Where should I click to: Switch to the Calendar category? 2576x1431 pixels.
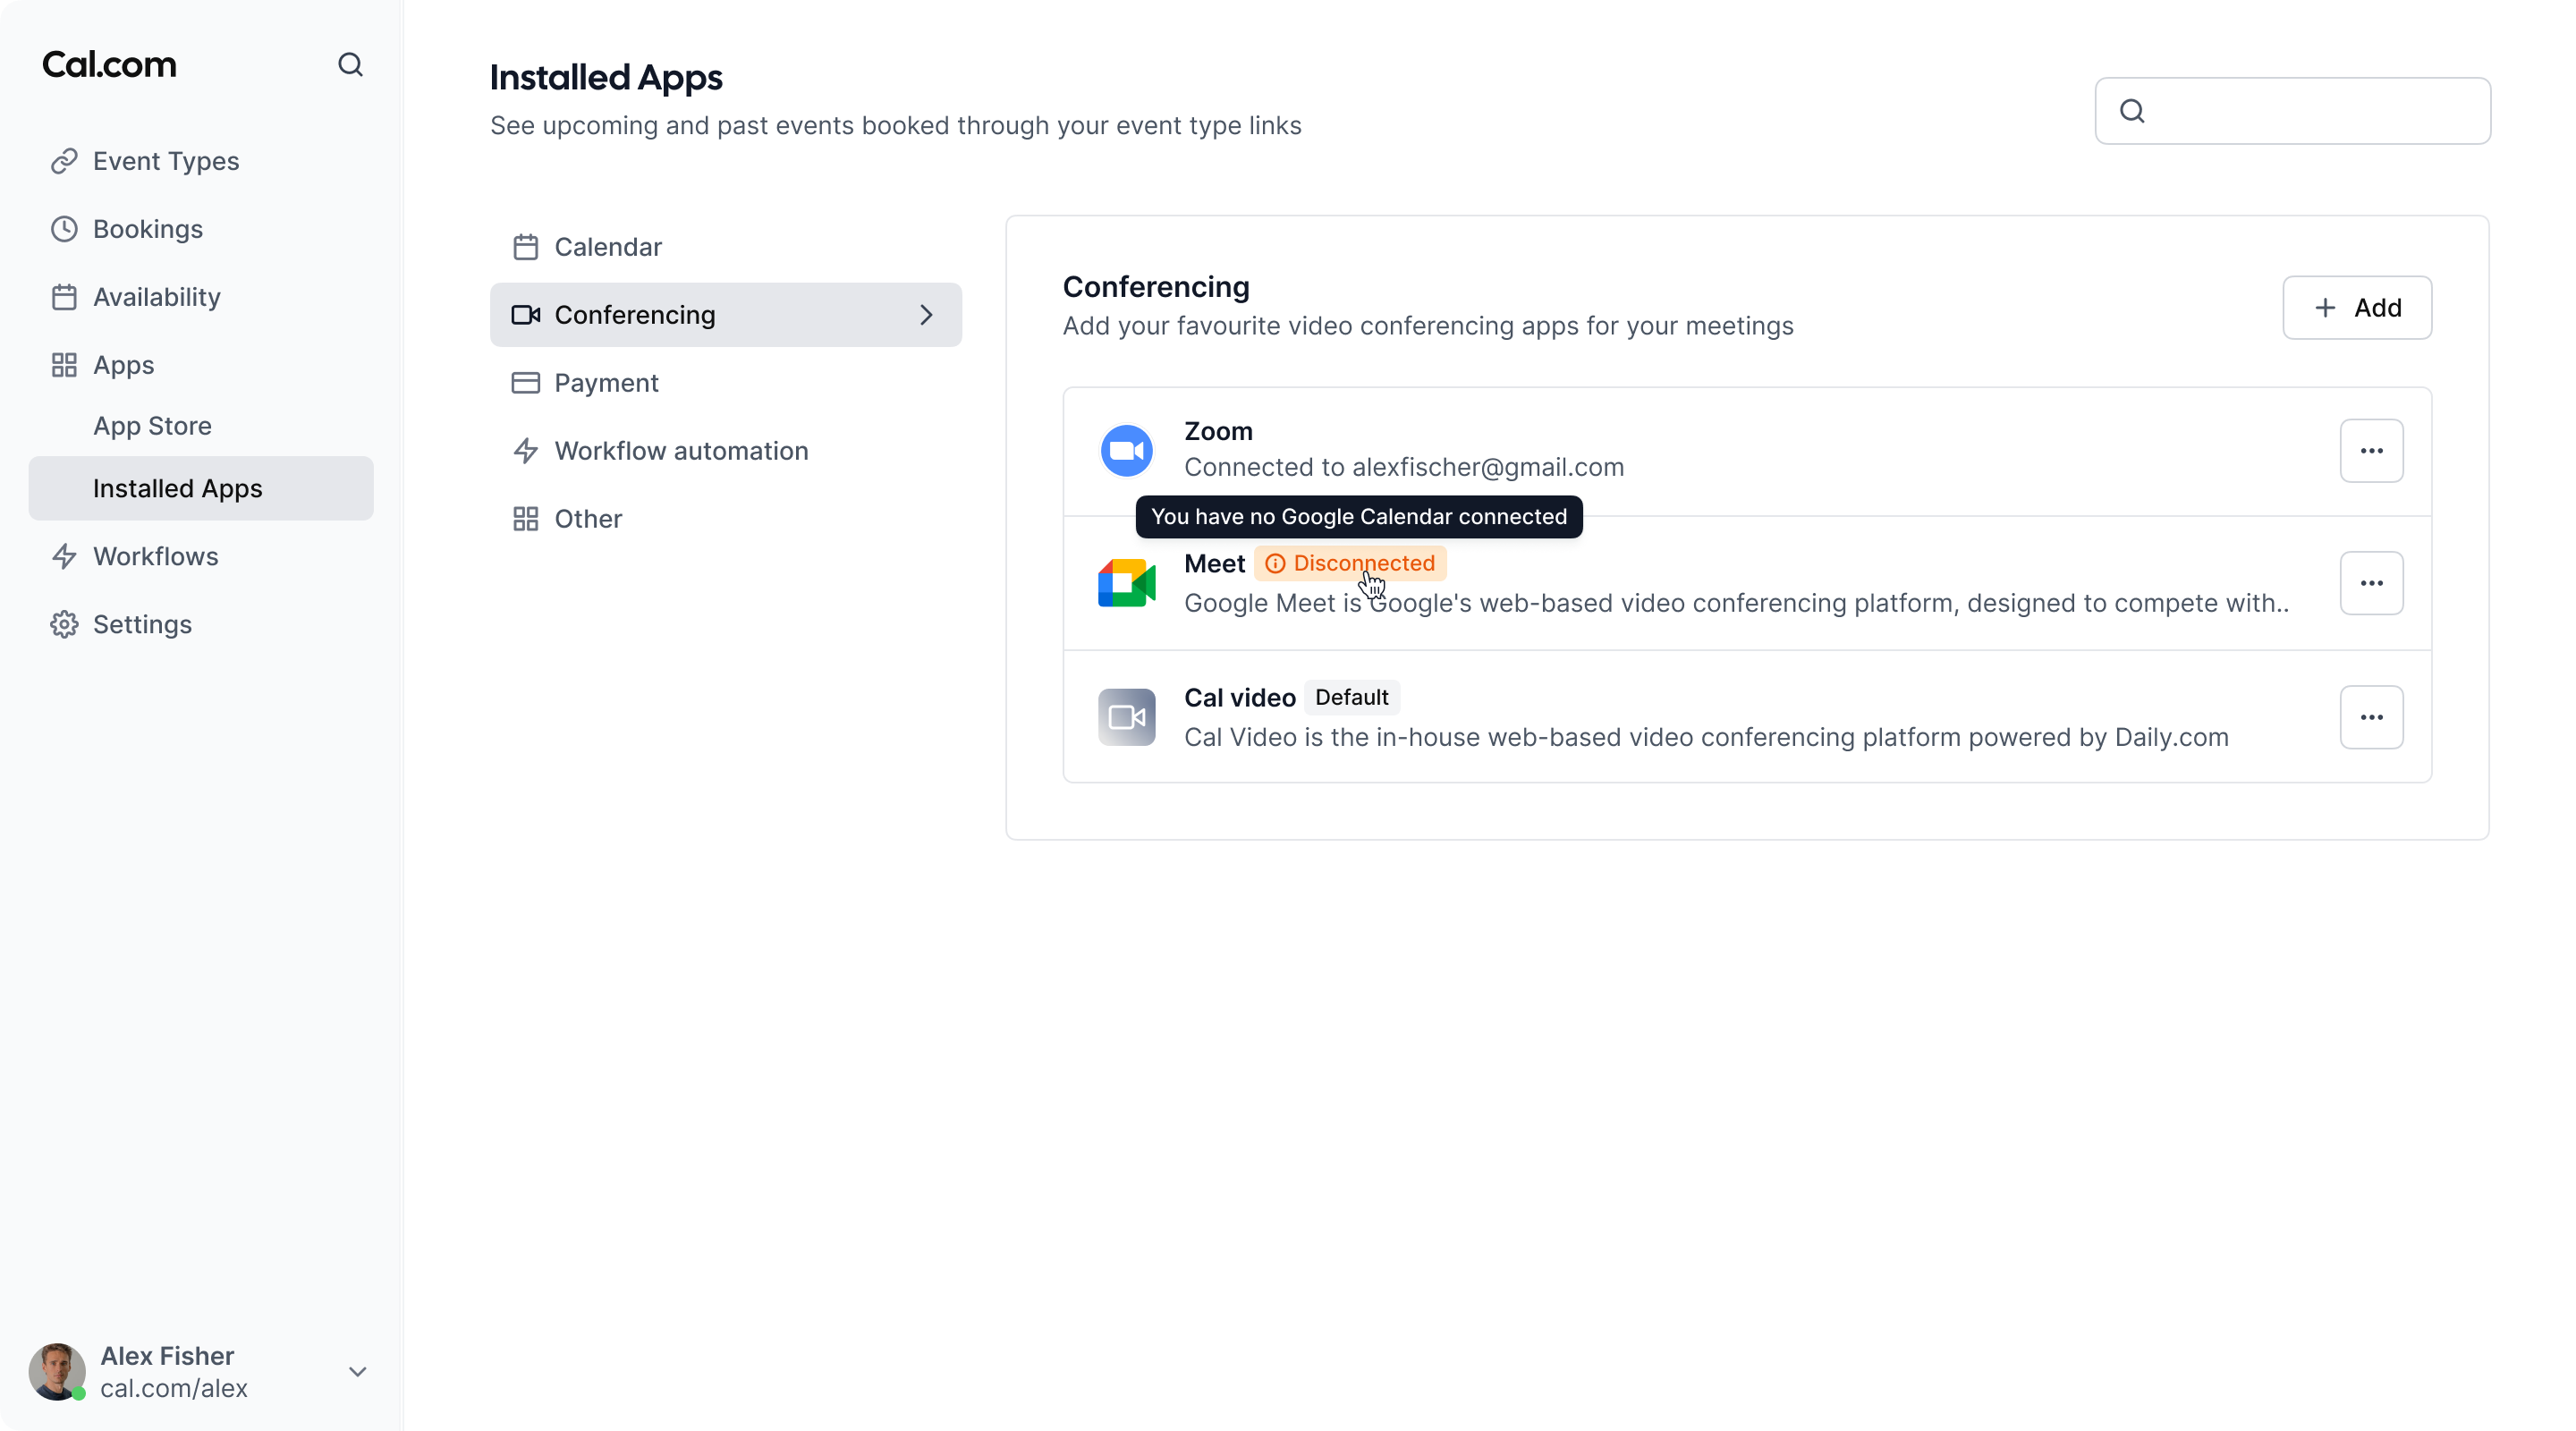tap(608, 247)
